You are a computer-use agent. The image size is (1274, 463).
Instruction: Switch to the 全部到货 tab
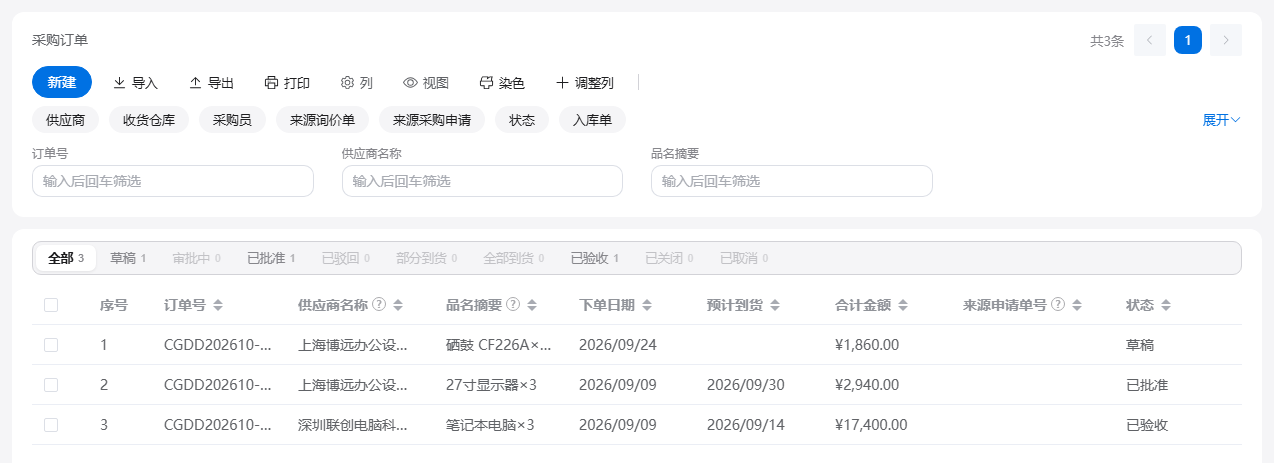click(513, 258)
